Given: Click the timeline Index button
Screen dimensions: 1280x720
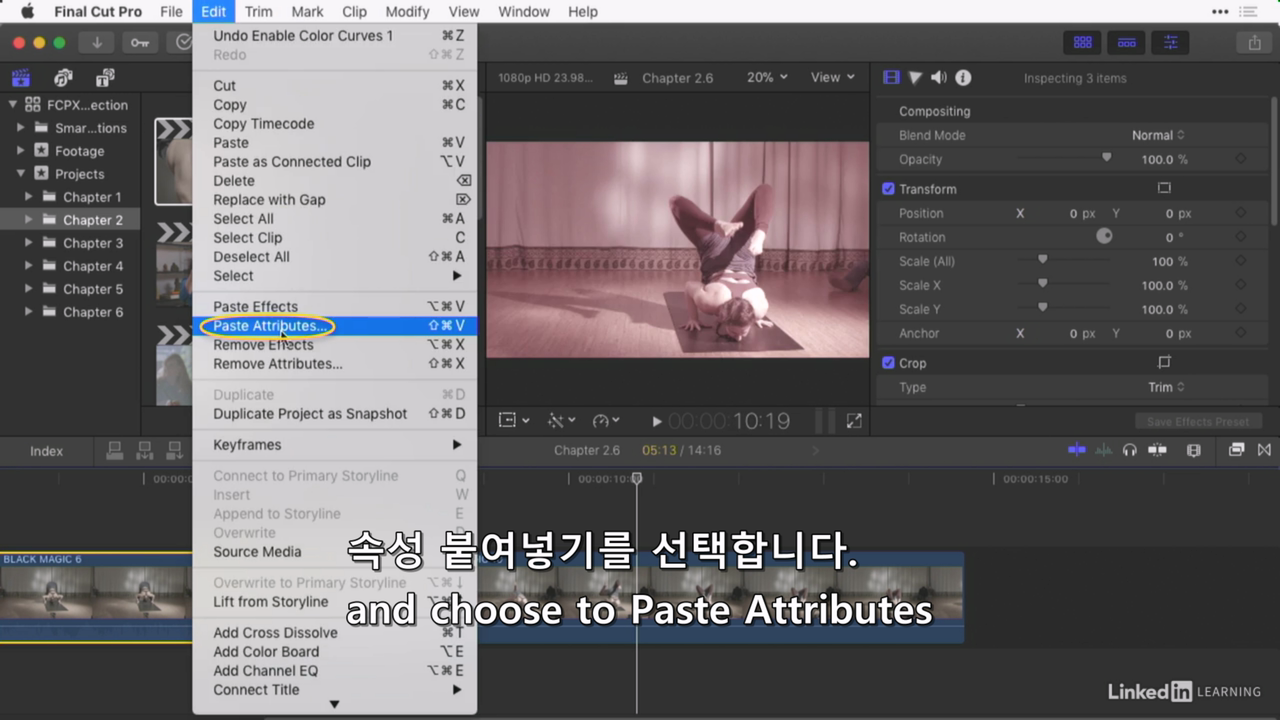Looking at the screenshot, I should point(46,451).
